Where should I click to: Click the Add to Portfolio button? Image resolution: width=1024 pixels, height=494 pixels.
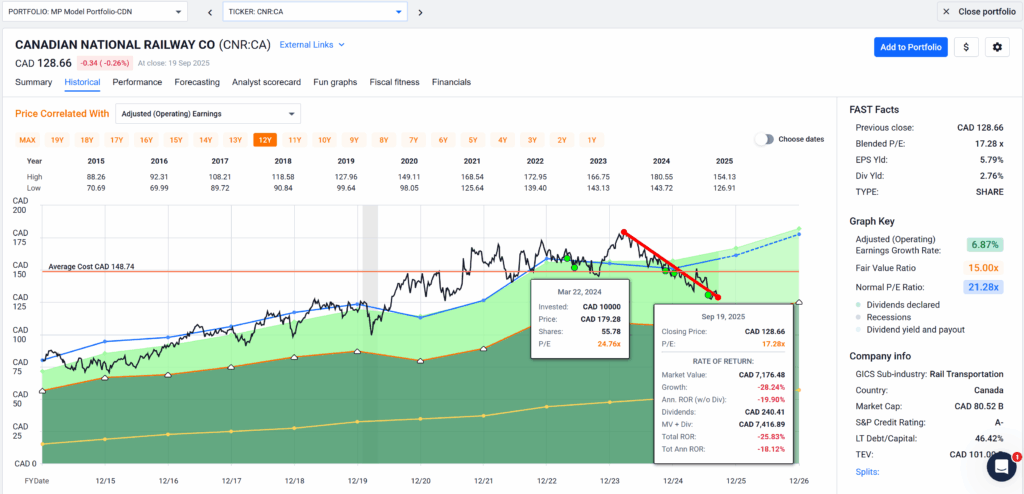click(910, 47)
